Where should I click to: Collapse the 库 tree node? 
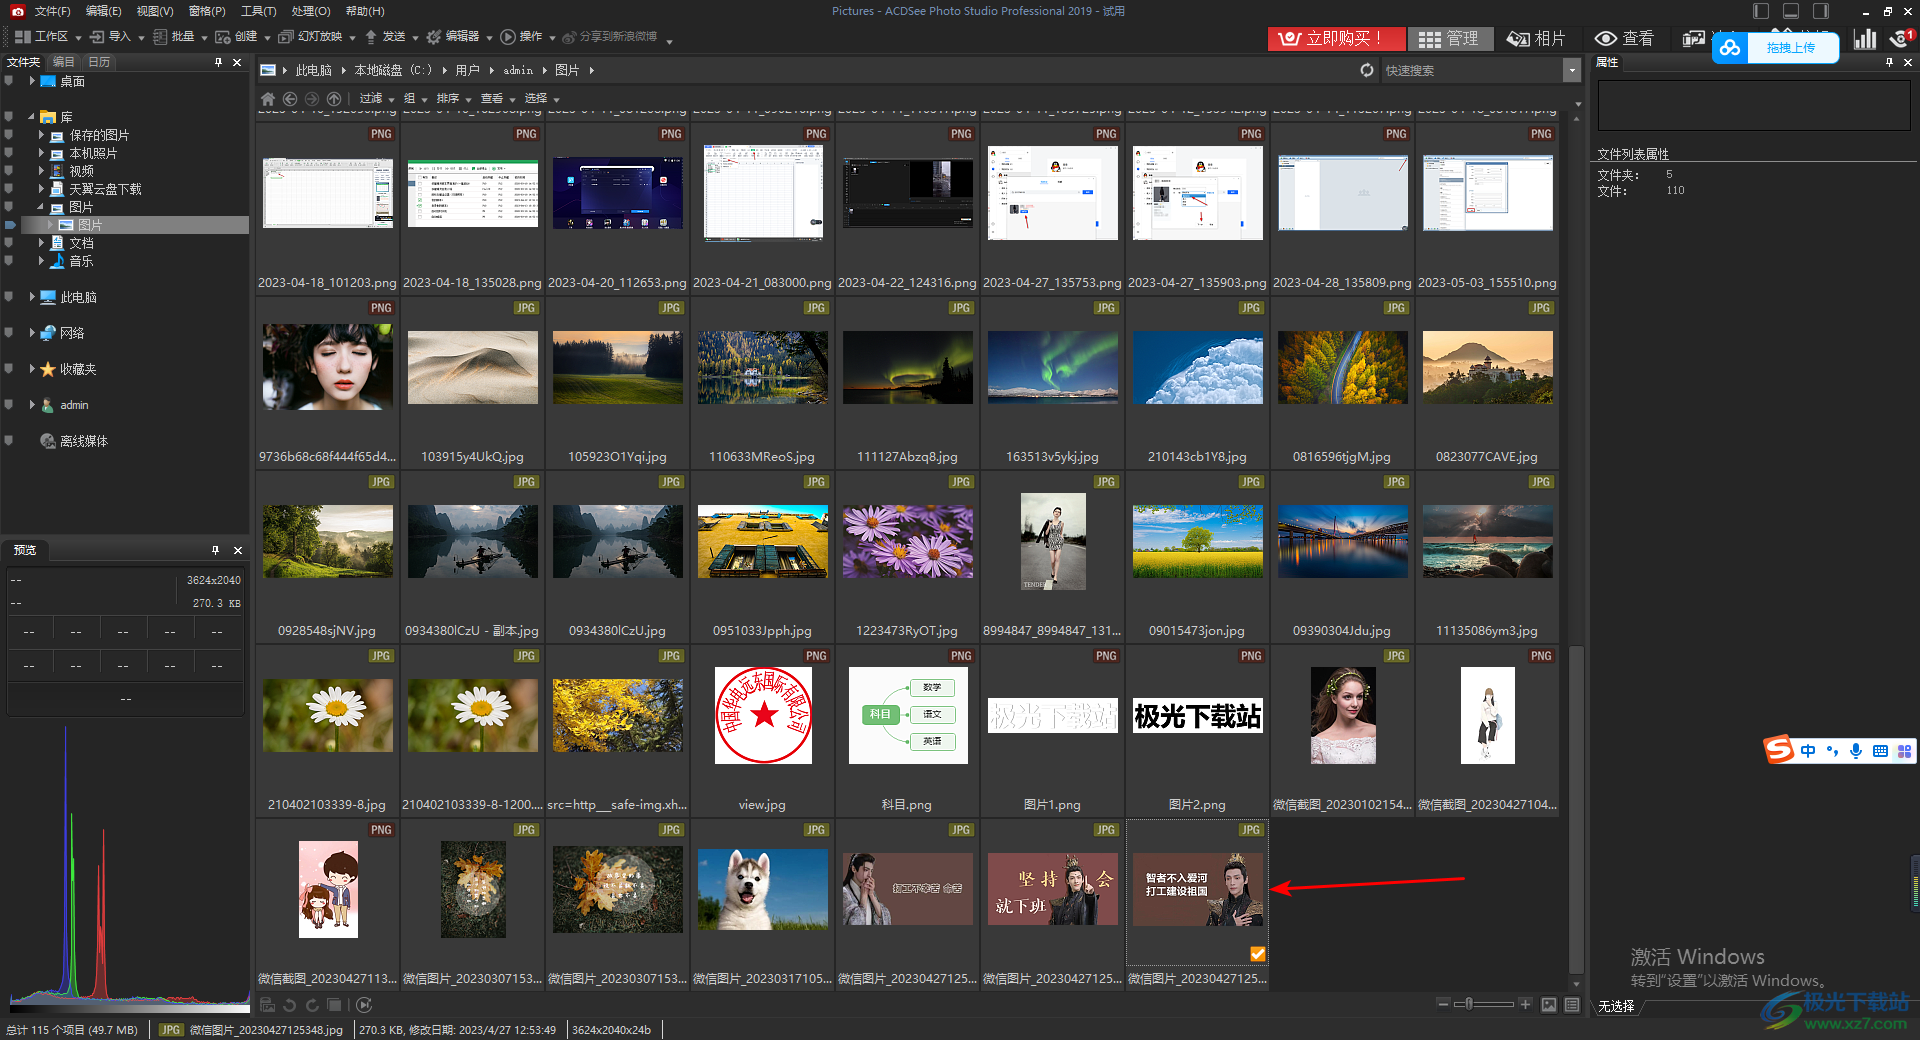32,117
